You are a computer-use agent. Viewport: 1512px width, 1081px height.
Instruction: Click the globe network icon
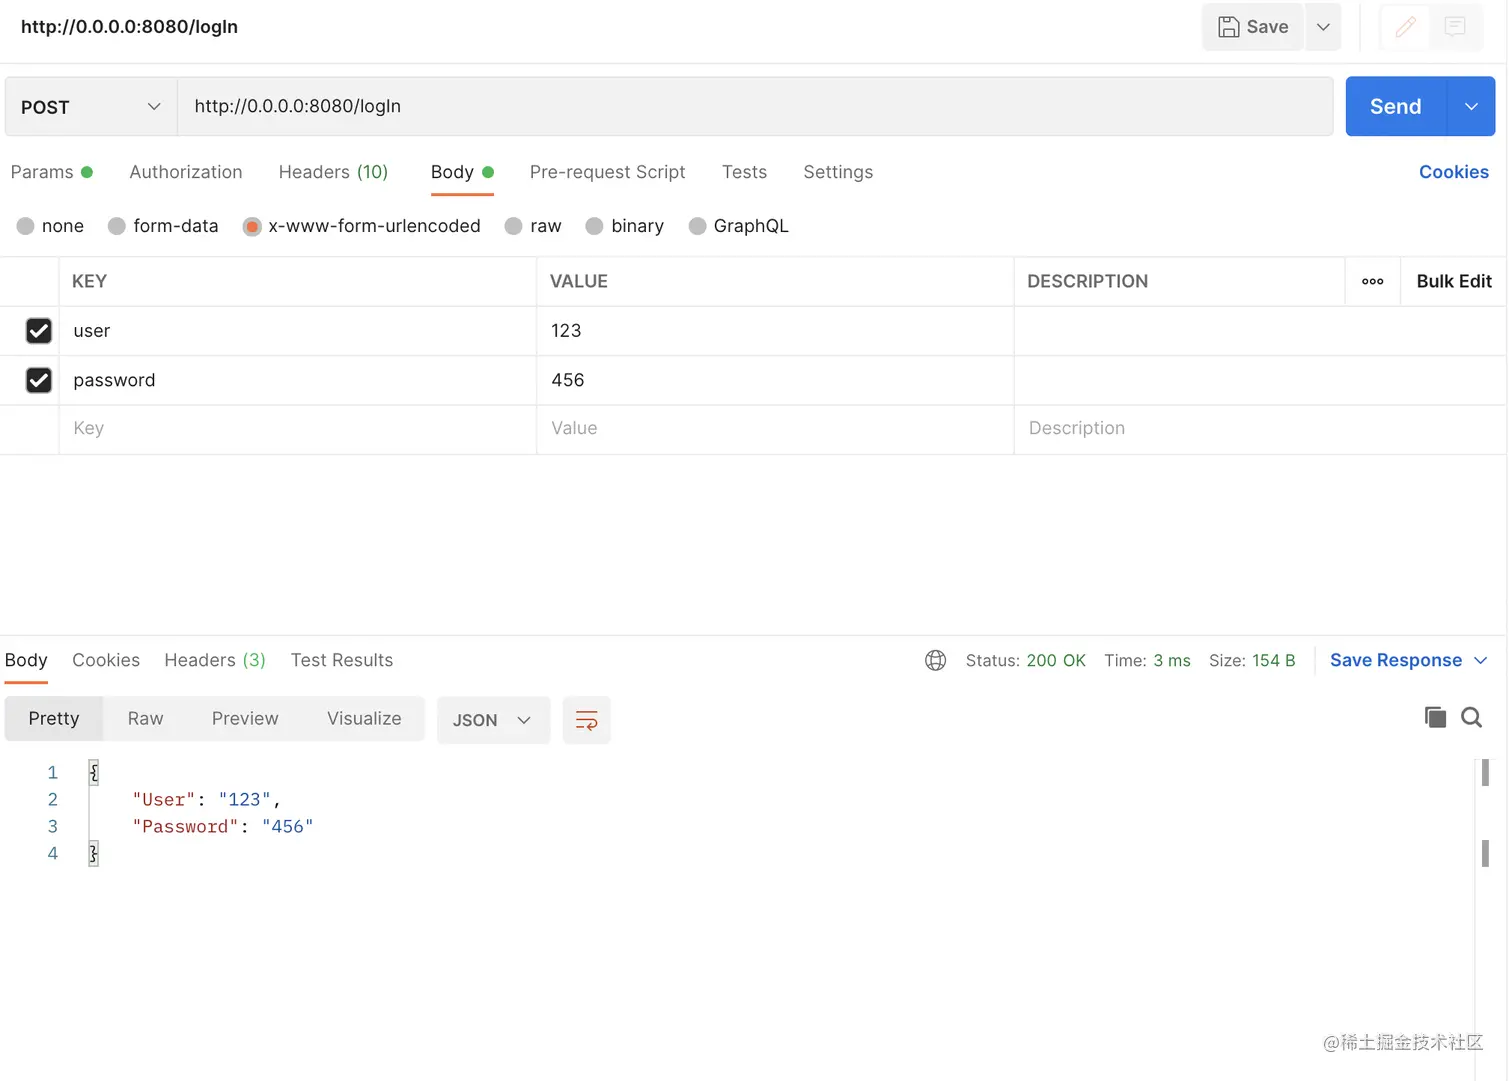(936, 660)
